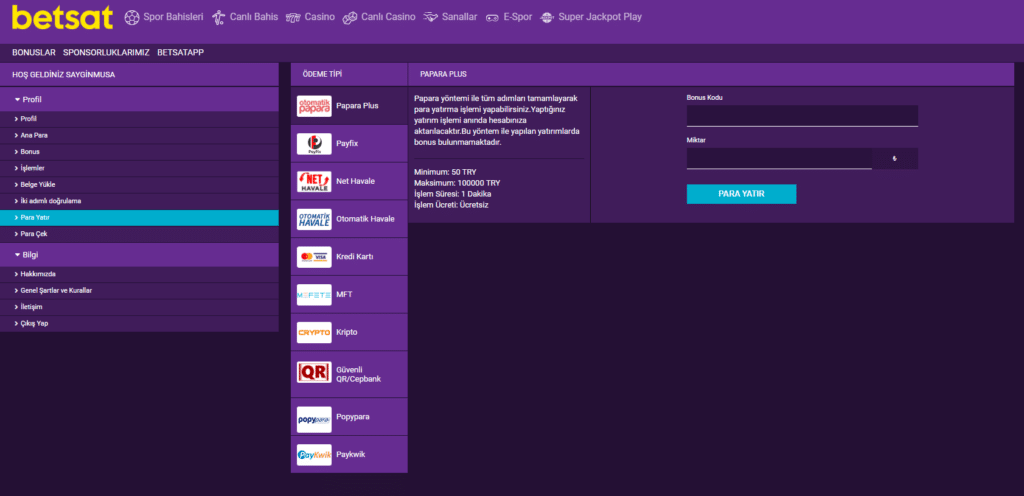Open Super Jackpot Play

(600, 17)
